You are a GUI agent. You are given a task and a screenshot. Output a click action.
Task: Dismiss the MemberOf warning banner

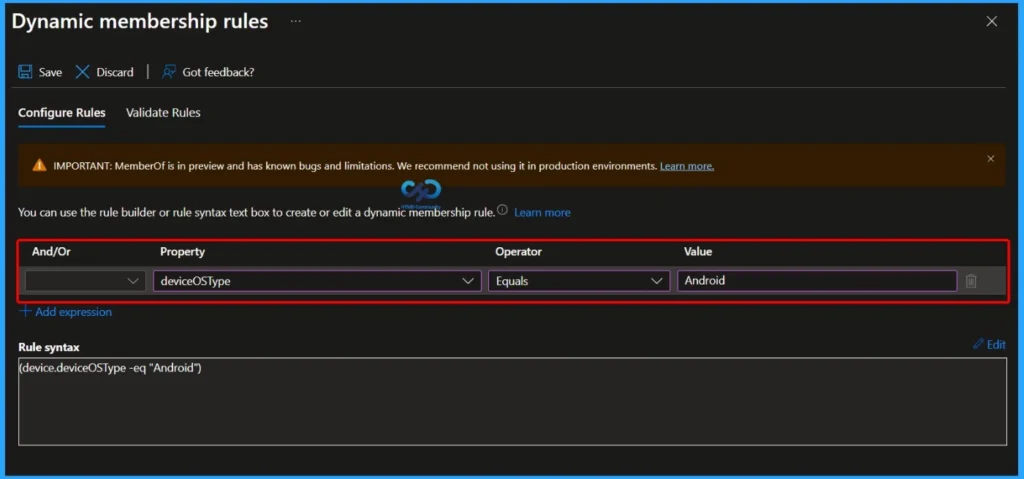[x=991, y=159]
